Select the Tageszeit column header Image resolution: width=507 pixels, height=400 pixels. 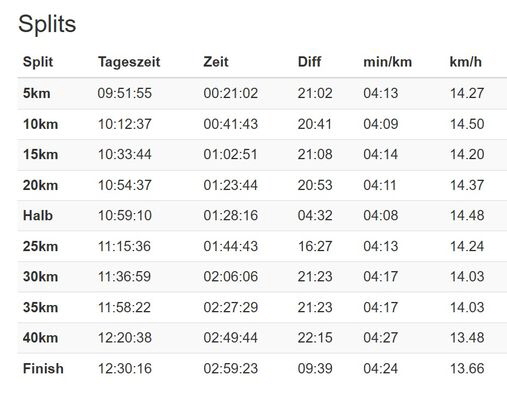pos(129,62)
